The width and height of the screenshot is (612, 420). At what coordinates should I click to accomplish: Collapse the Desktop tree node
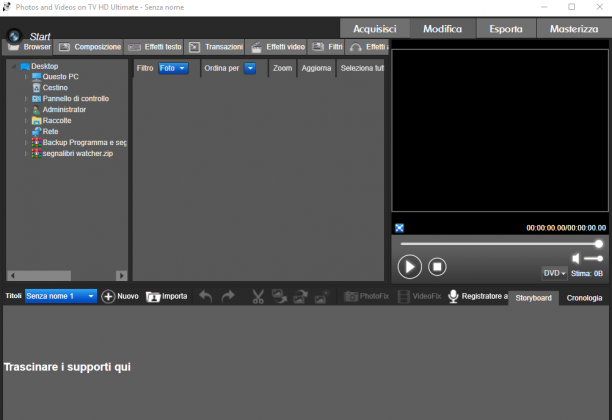tap(14, 66)
